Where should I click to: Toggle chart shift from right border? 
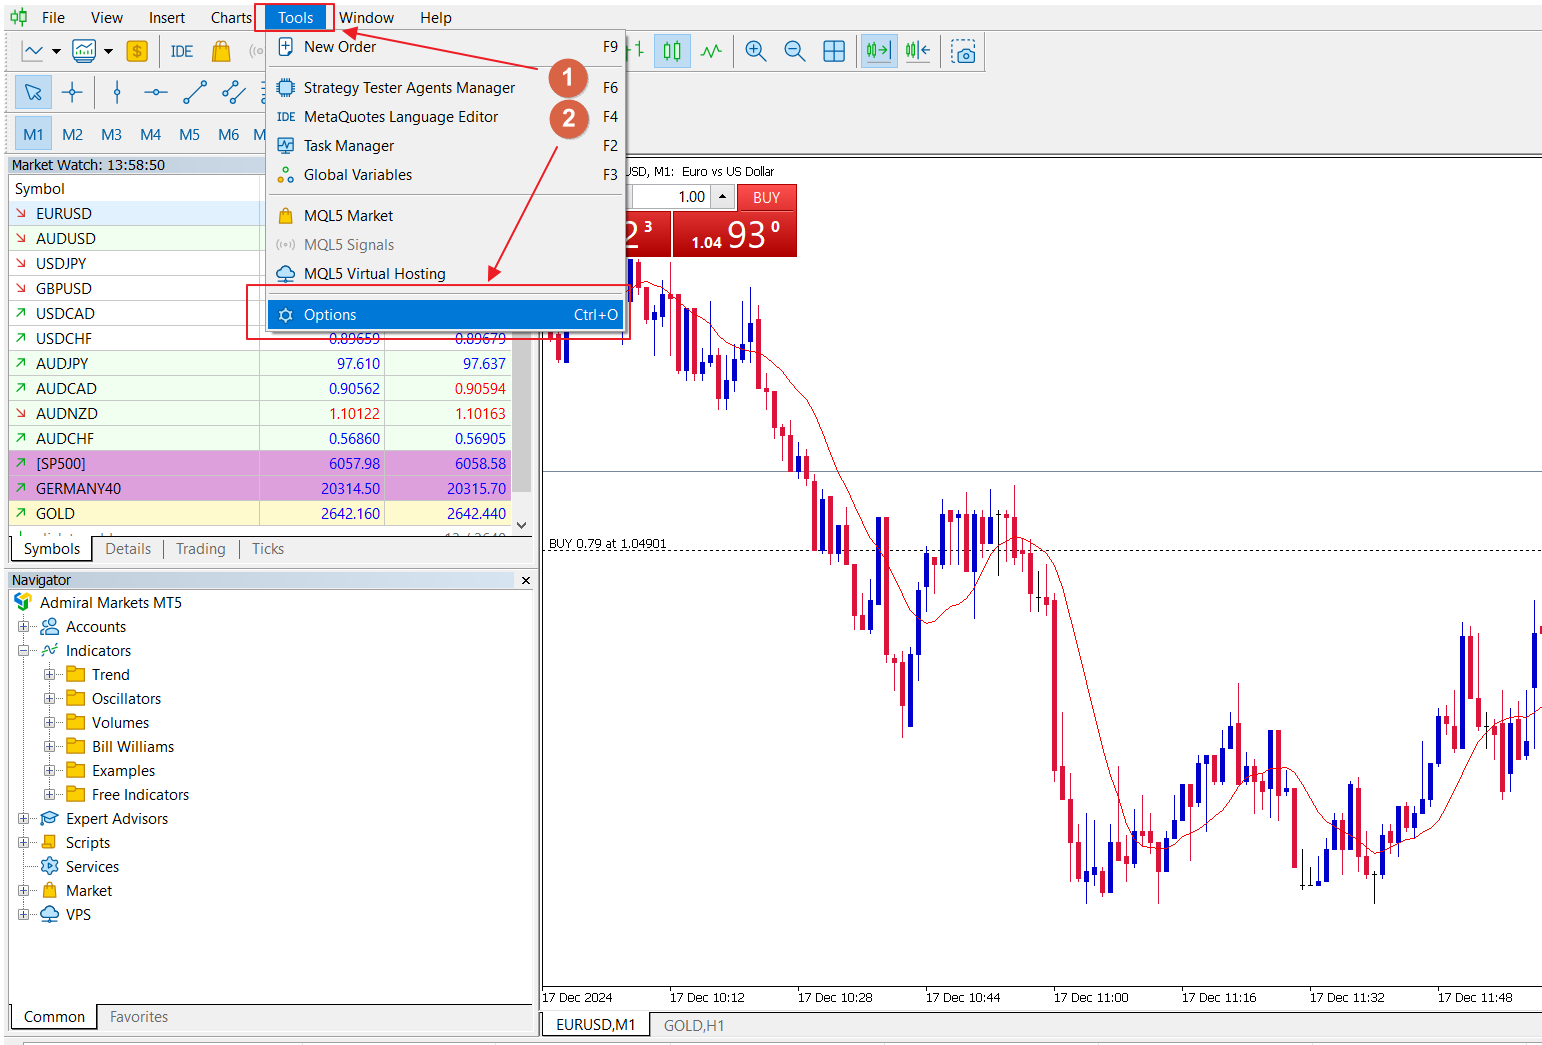point(918,51)
